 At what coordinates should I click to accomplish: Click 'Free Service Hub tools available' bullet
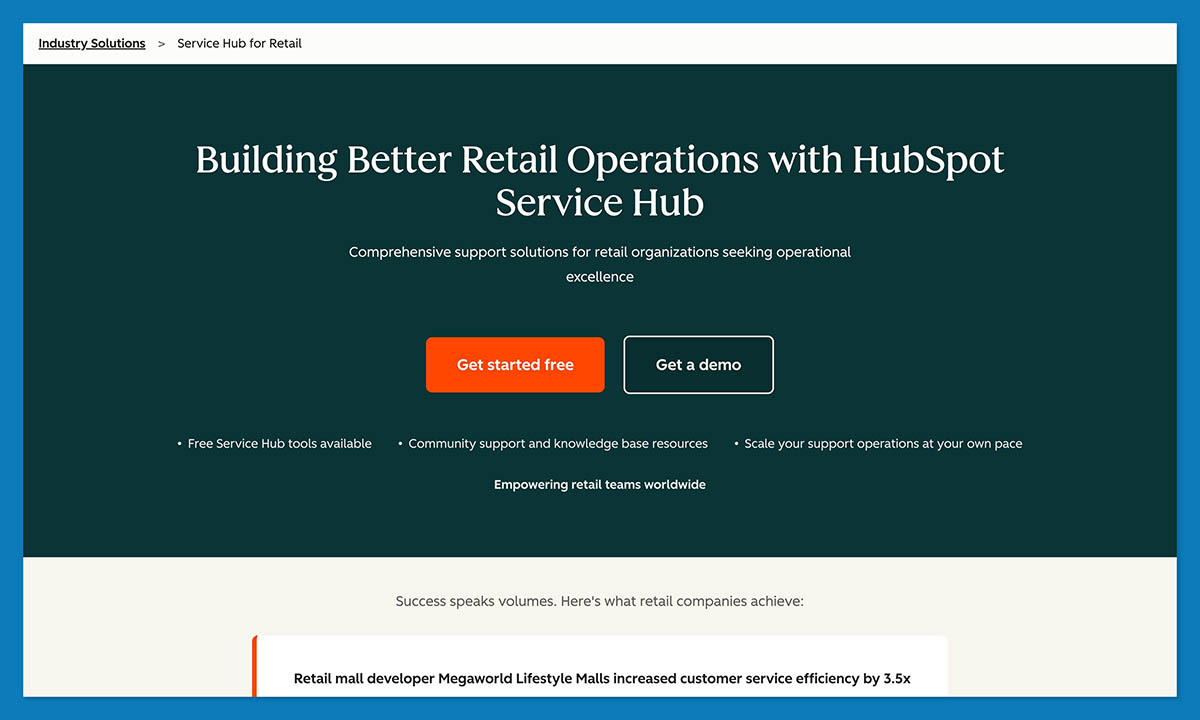pos(279,444)
